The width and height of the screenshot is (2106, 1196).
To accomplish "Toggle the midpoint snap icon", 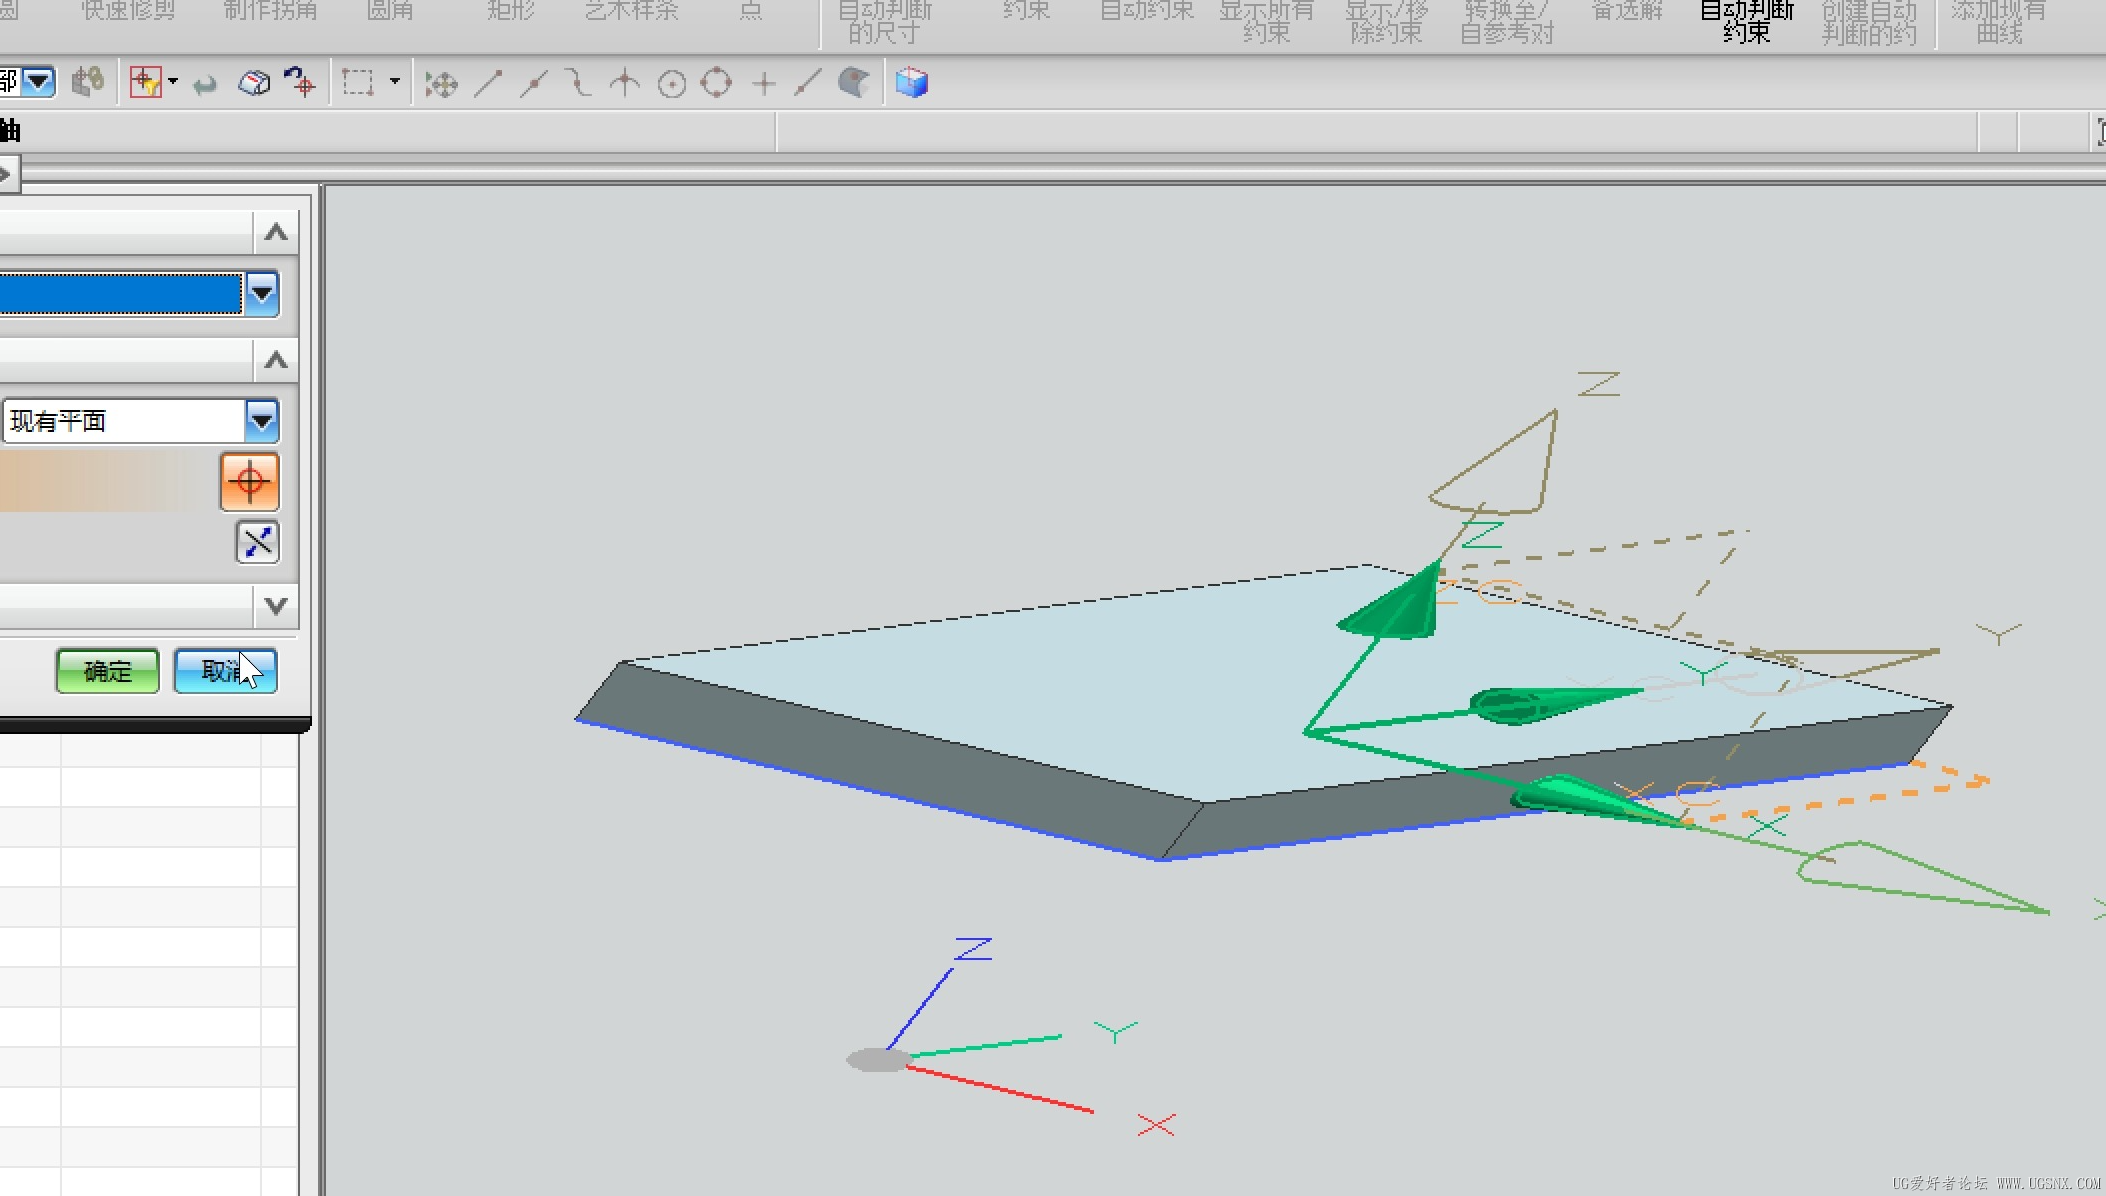I will coord(534,83).
